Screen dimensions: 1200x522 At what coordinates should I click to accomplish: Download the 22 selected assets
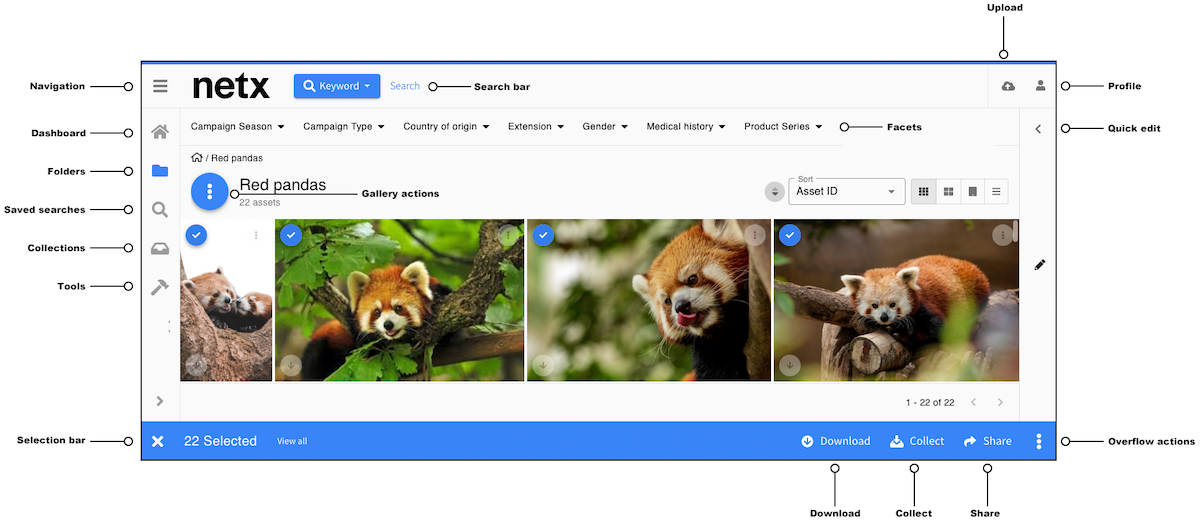tap(836, 441)
